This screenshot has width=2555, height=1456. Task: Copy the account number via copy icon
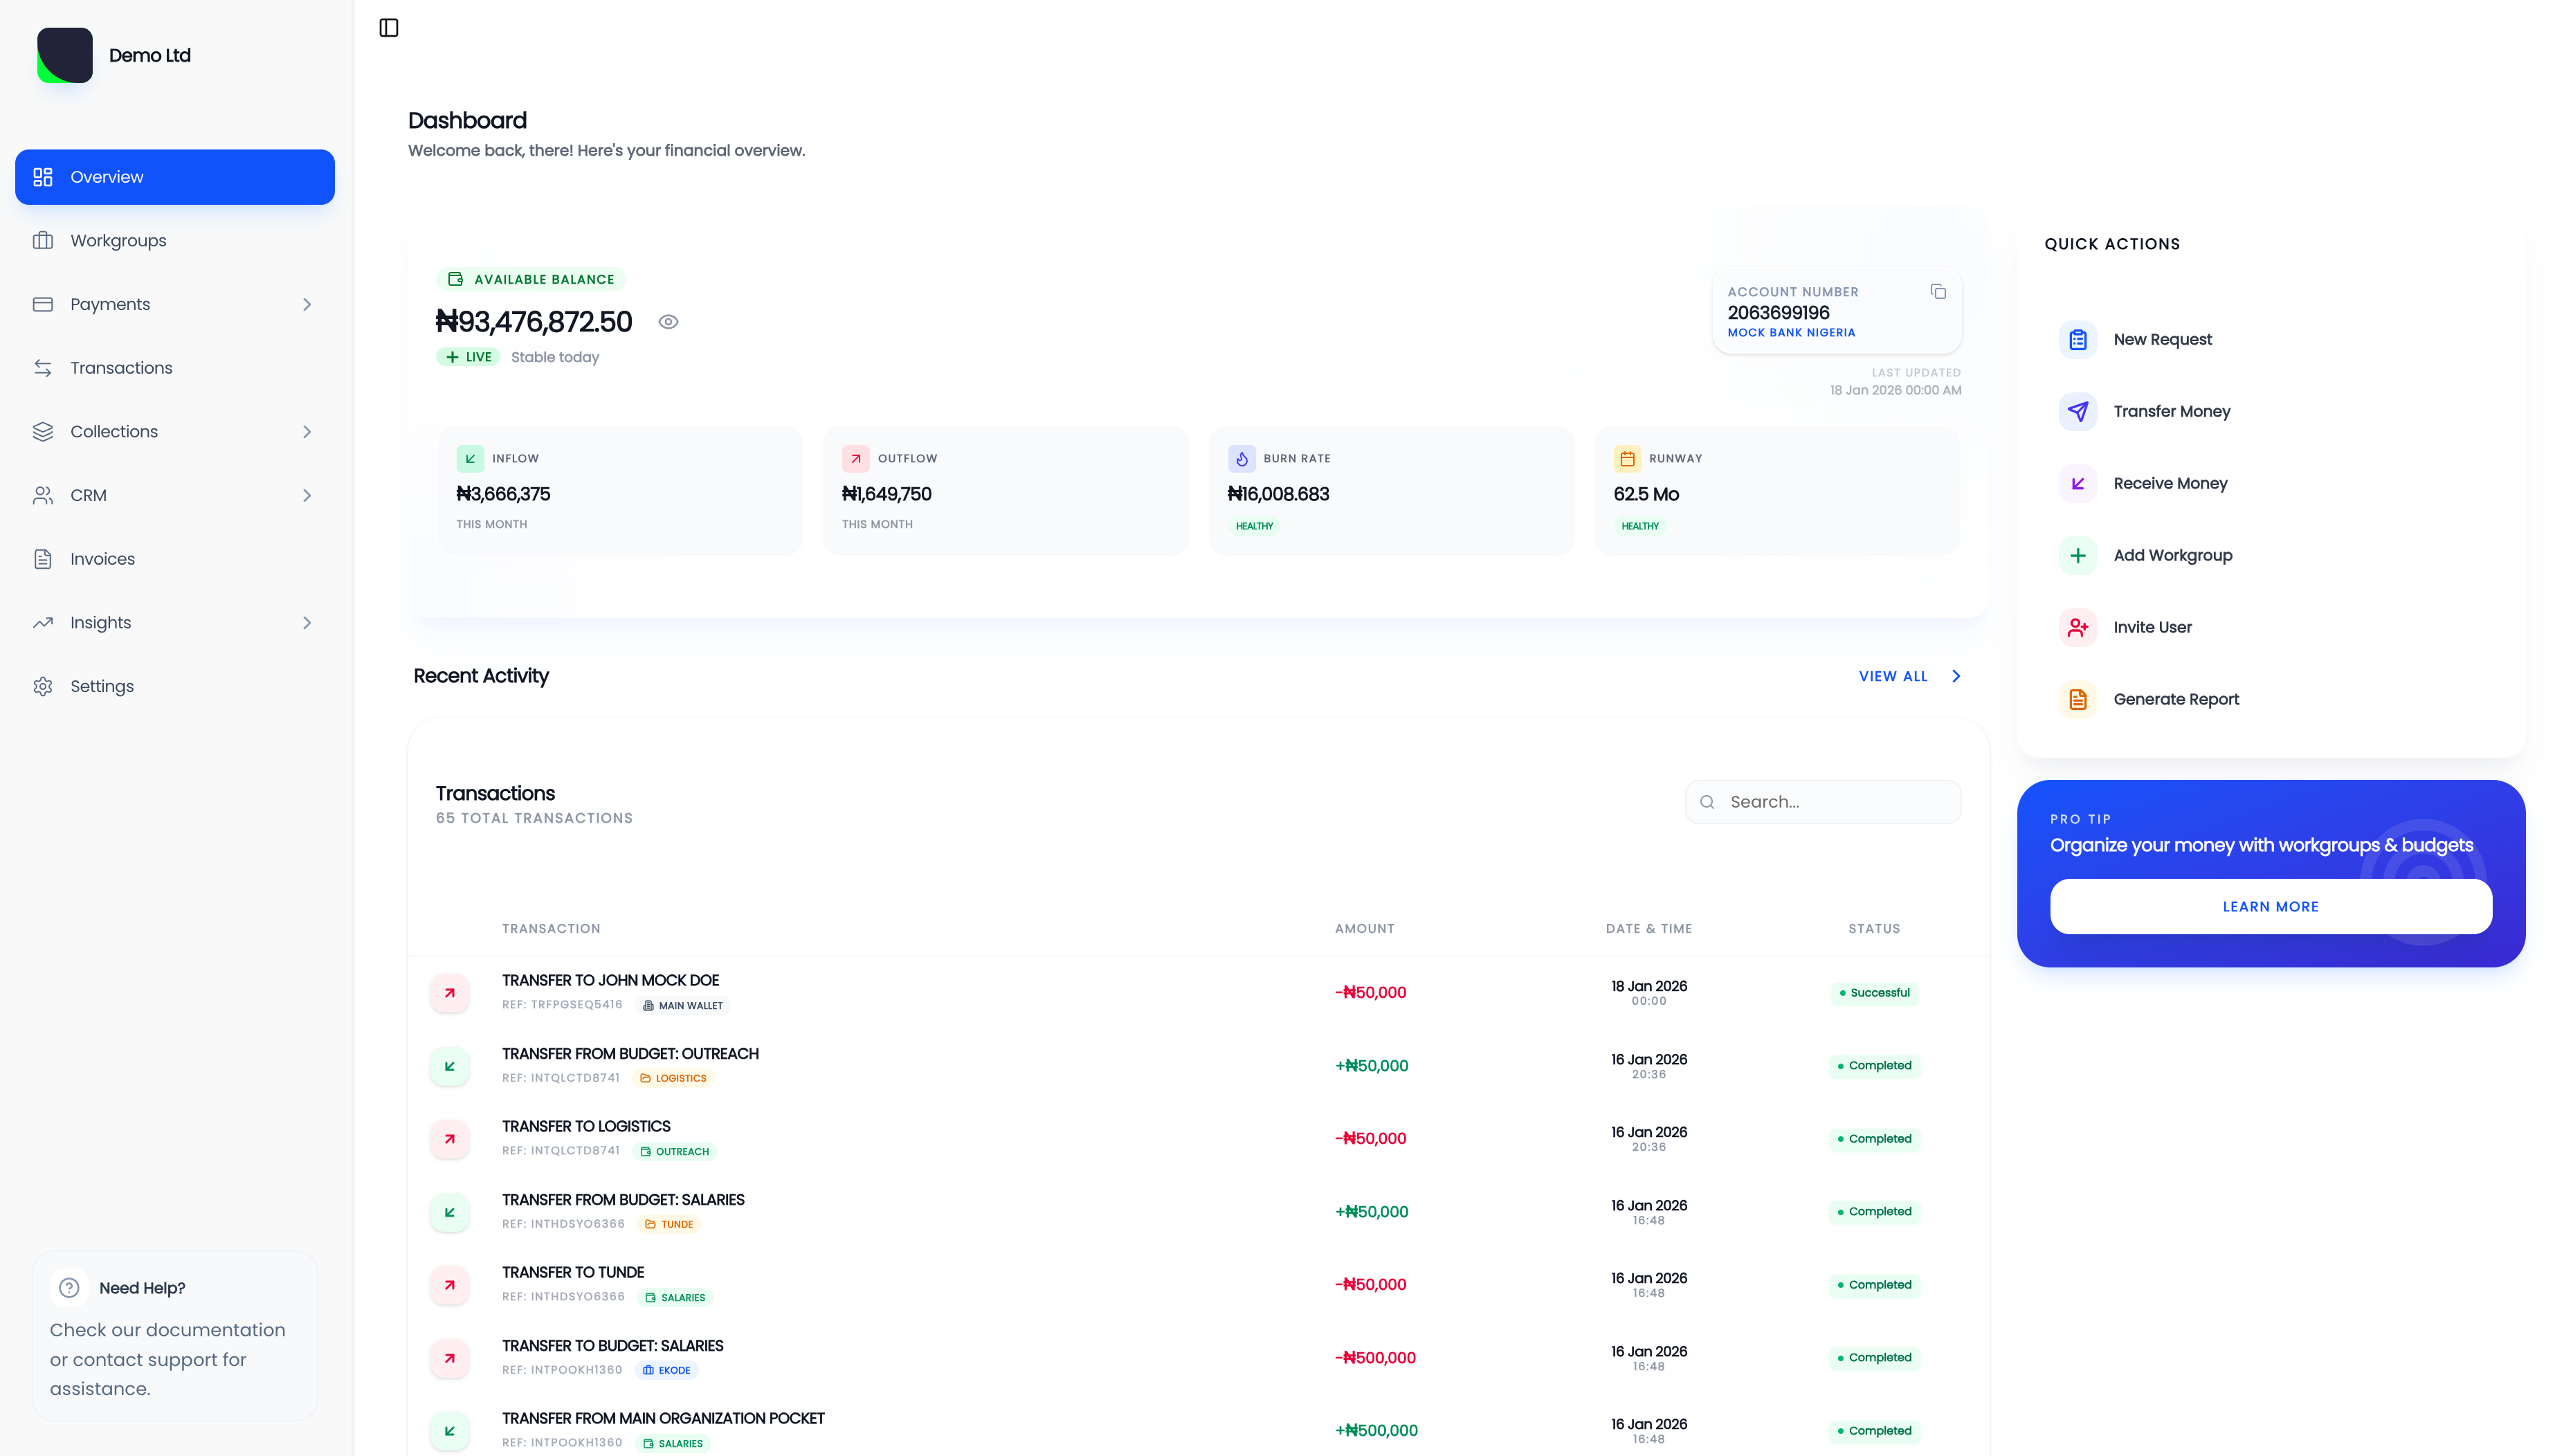tap(1937, 291)
